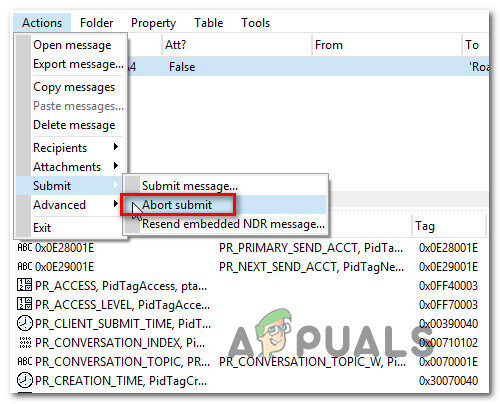Image resolution: width=500 pixels, height=404 pixels.
Task: Click the string type icon beside 0x0E29001E
Action: pyautogui.click(x=25, y=267)
